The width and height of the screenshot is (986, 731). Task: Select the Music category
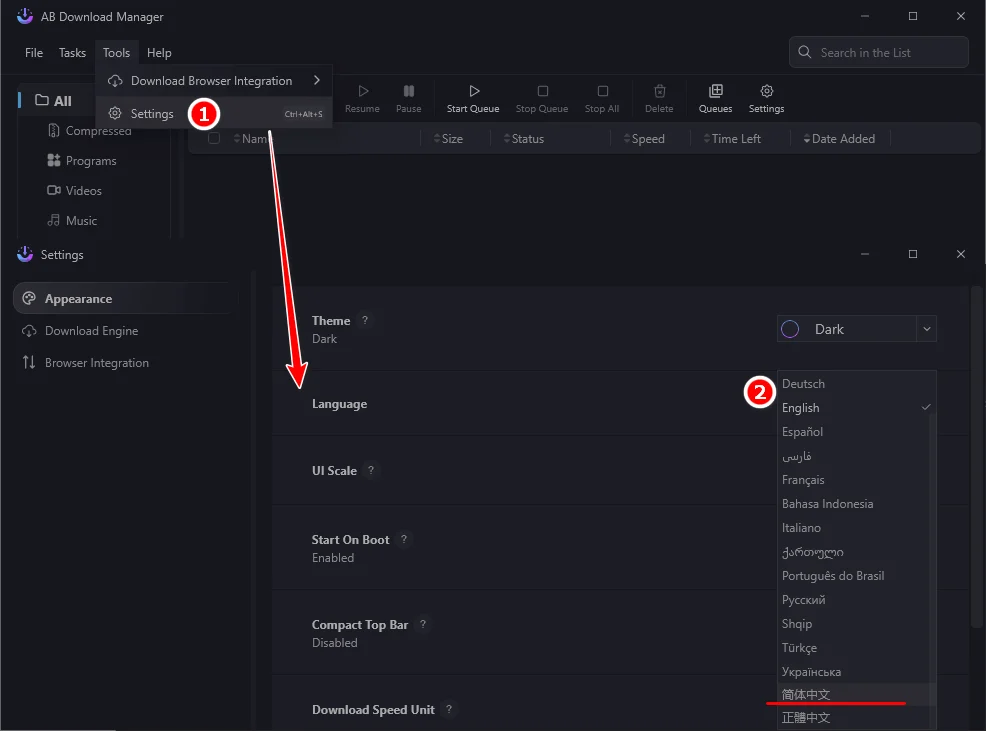72,221
